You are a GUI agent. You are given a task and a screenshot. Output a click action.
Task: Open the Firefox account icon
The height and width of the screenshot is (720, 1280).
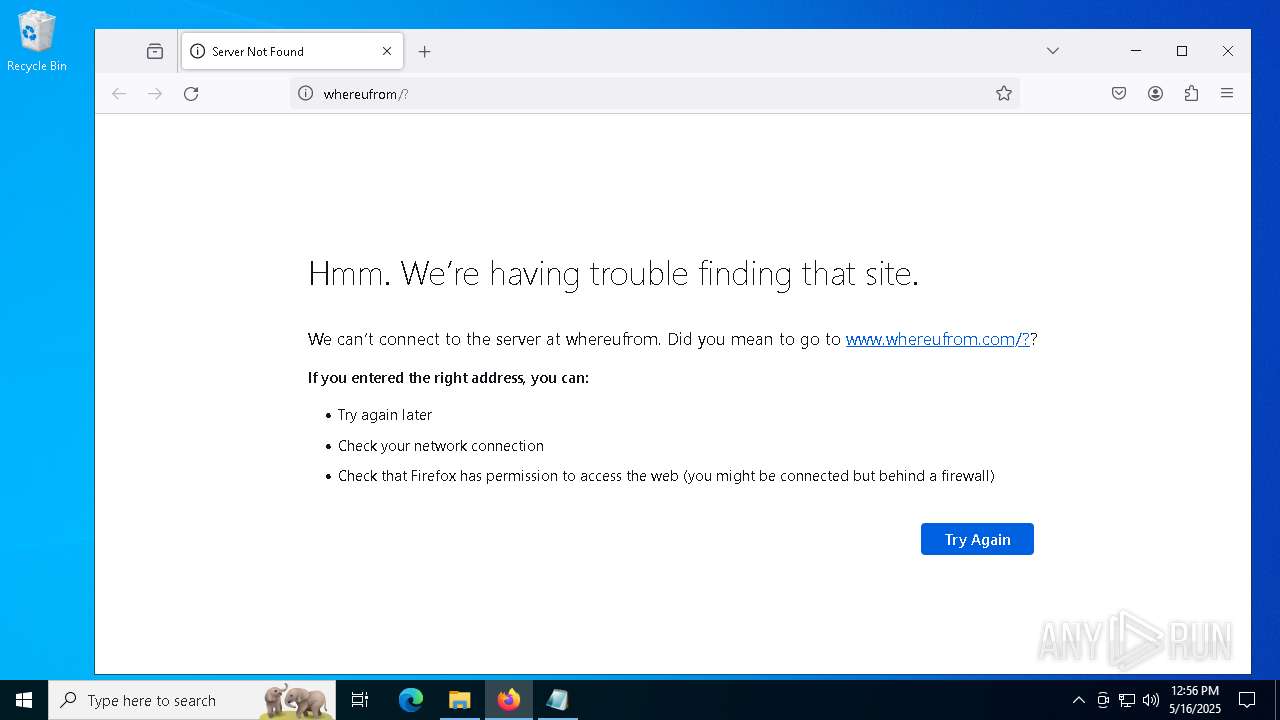pos(1155,93)
